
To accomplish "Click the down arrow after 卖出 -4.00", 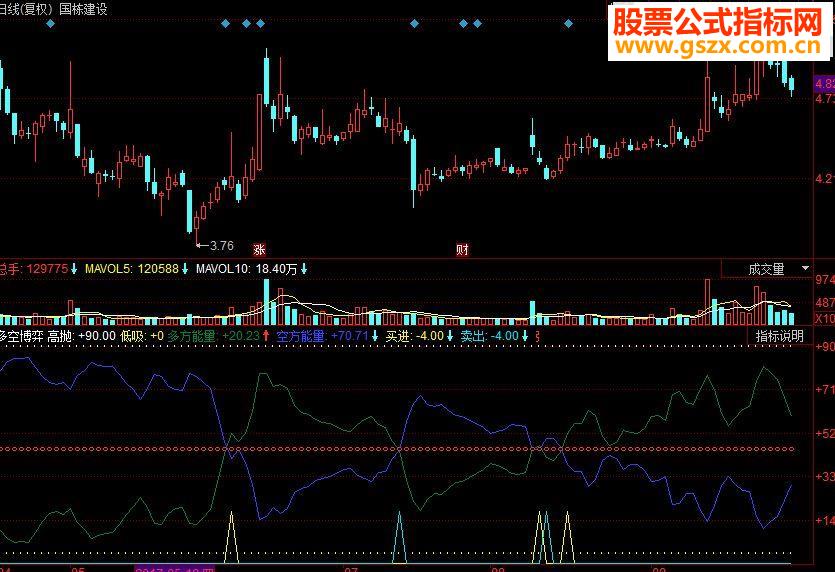I will 525,336.
